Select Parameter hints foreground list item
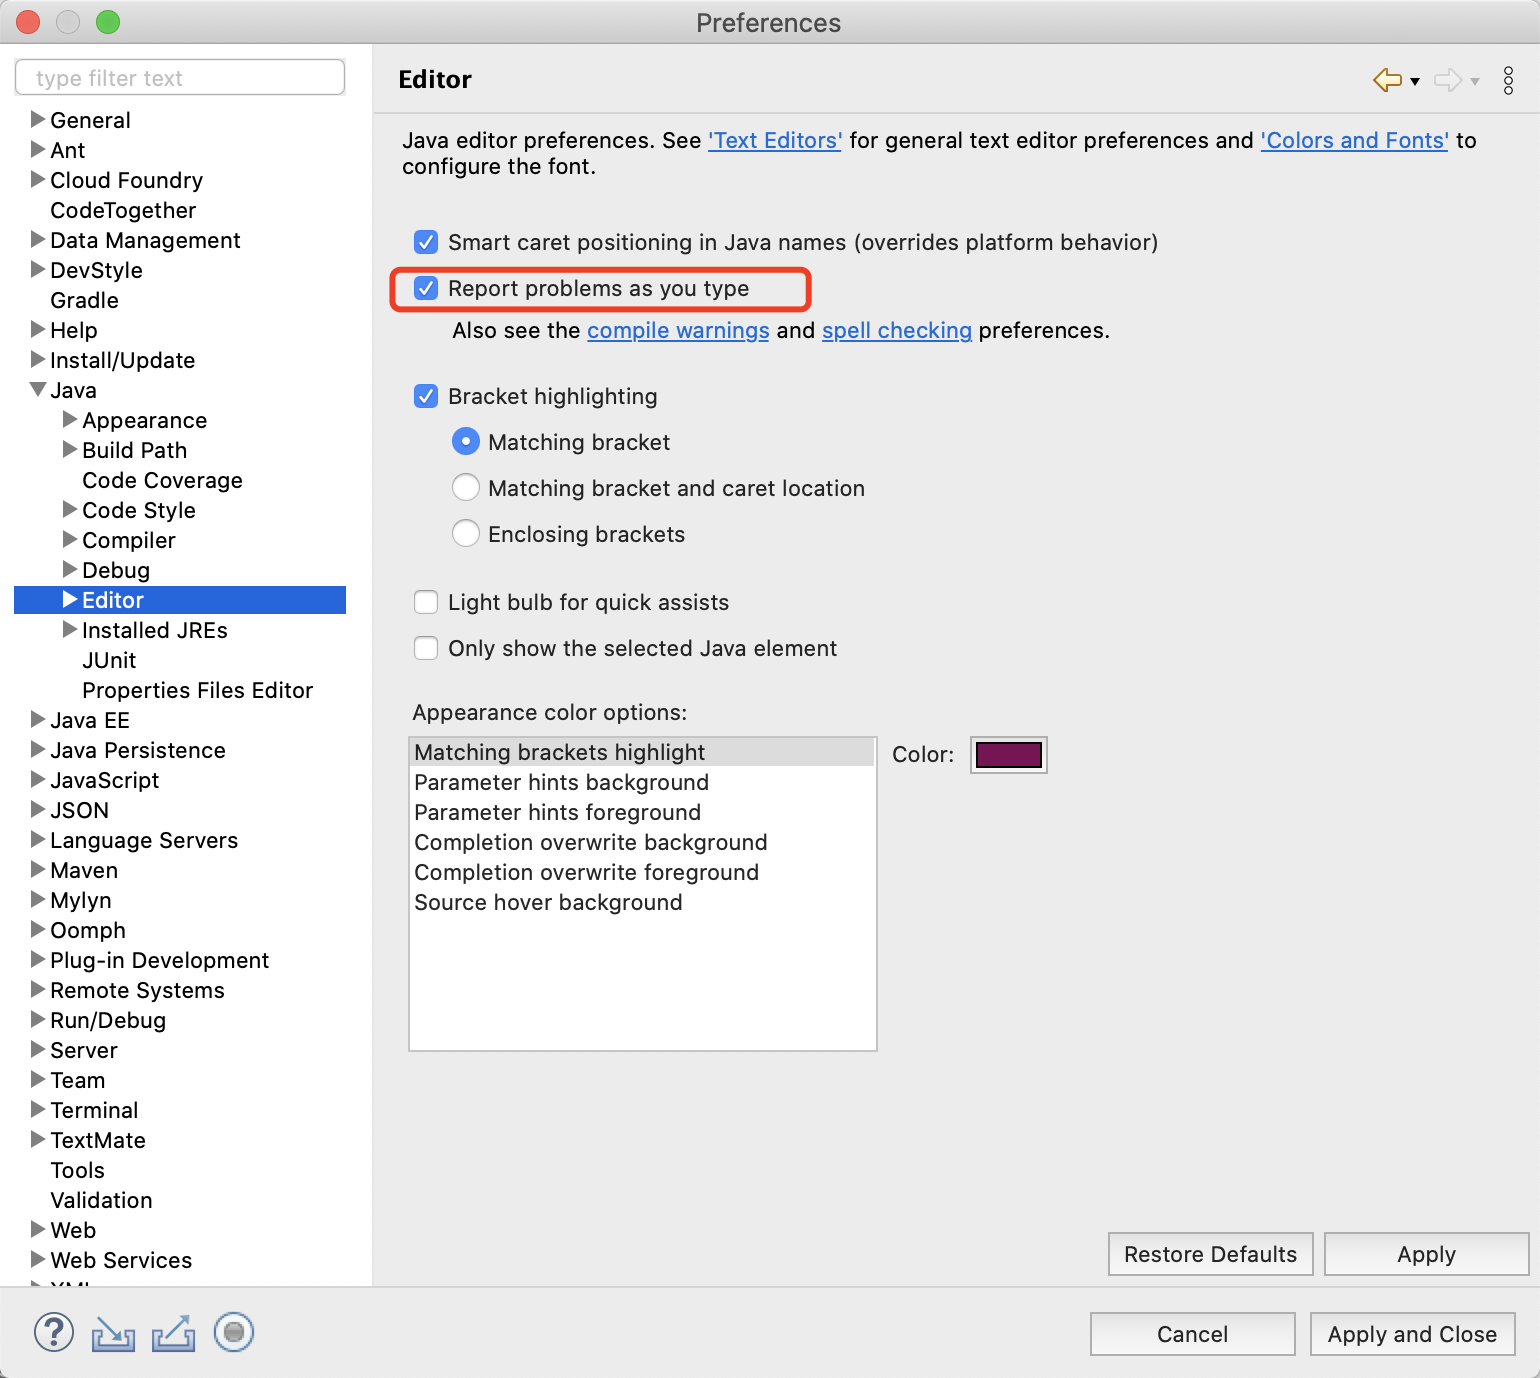The height and width of the screenshot is (1378, 1540). pos(642,812)
